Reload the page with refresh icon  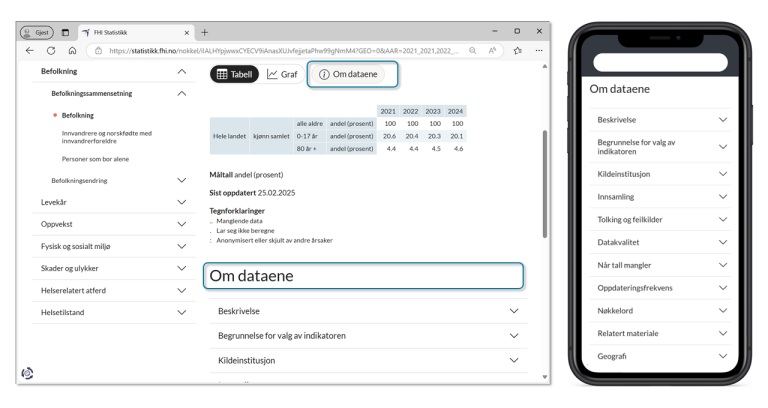pyautogui.click(x=51, y=50)
